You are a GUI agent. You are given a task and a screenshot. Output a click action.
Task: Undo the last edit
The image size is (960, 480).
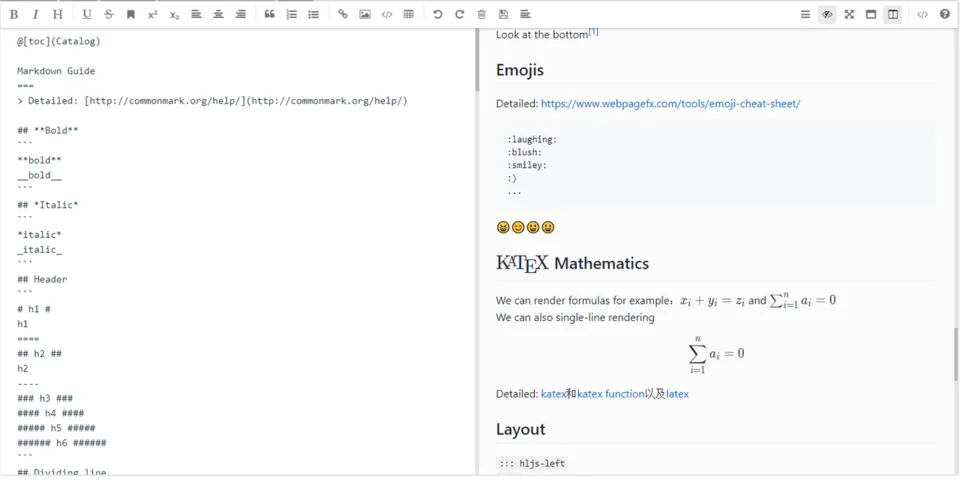tap(437, 15)
